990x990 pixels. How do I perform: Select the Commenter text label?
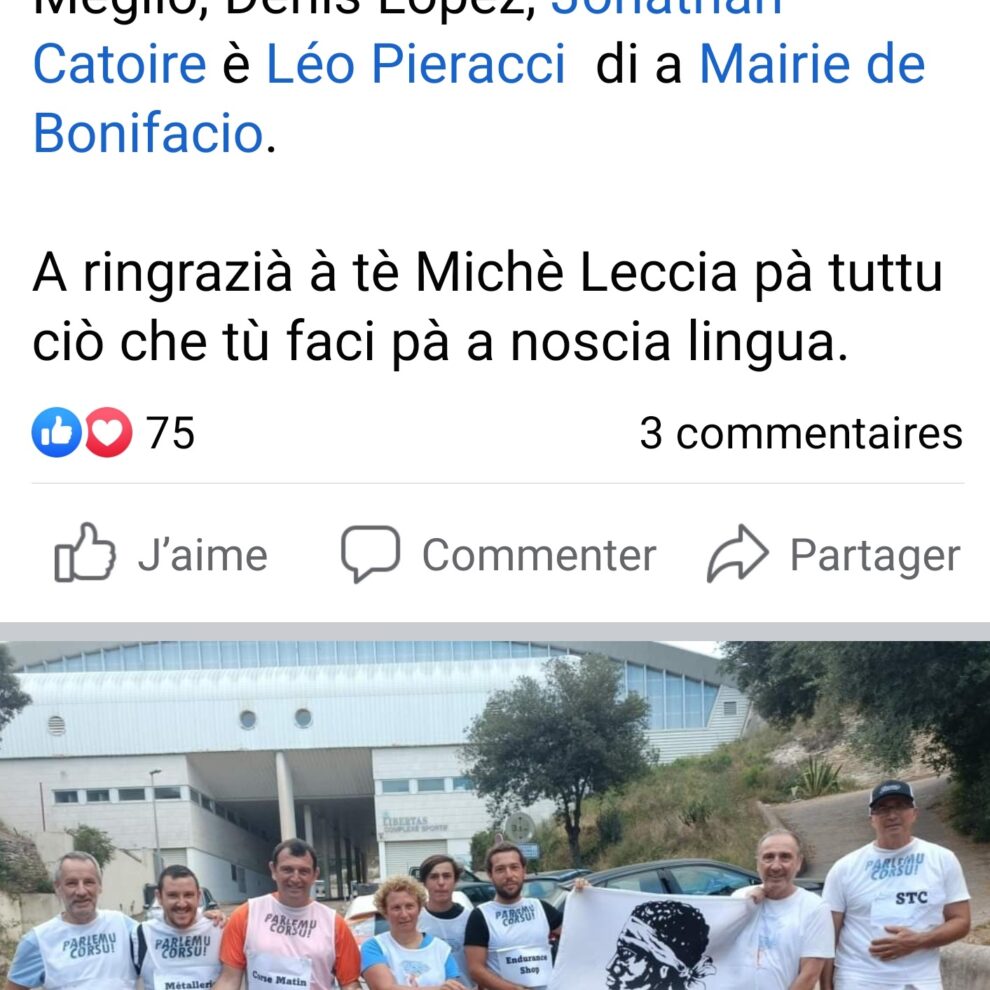point(539,556)
